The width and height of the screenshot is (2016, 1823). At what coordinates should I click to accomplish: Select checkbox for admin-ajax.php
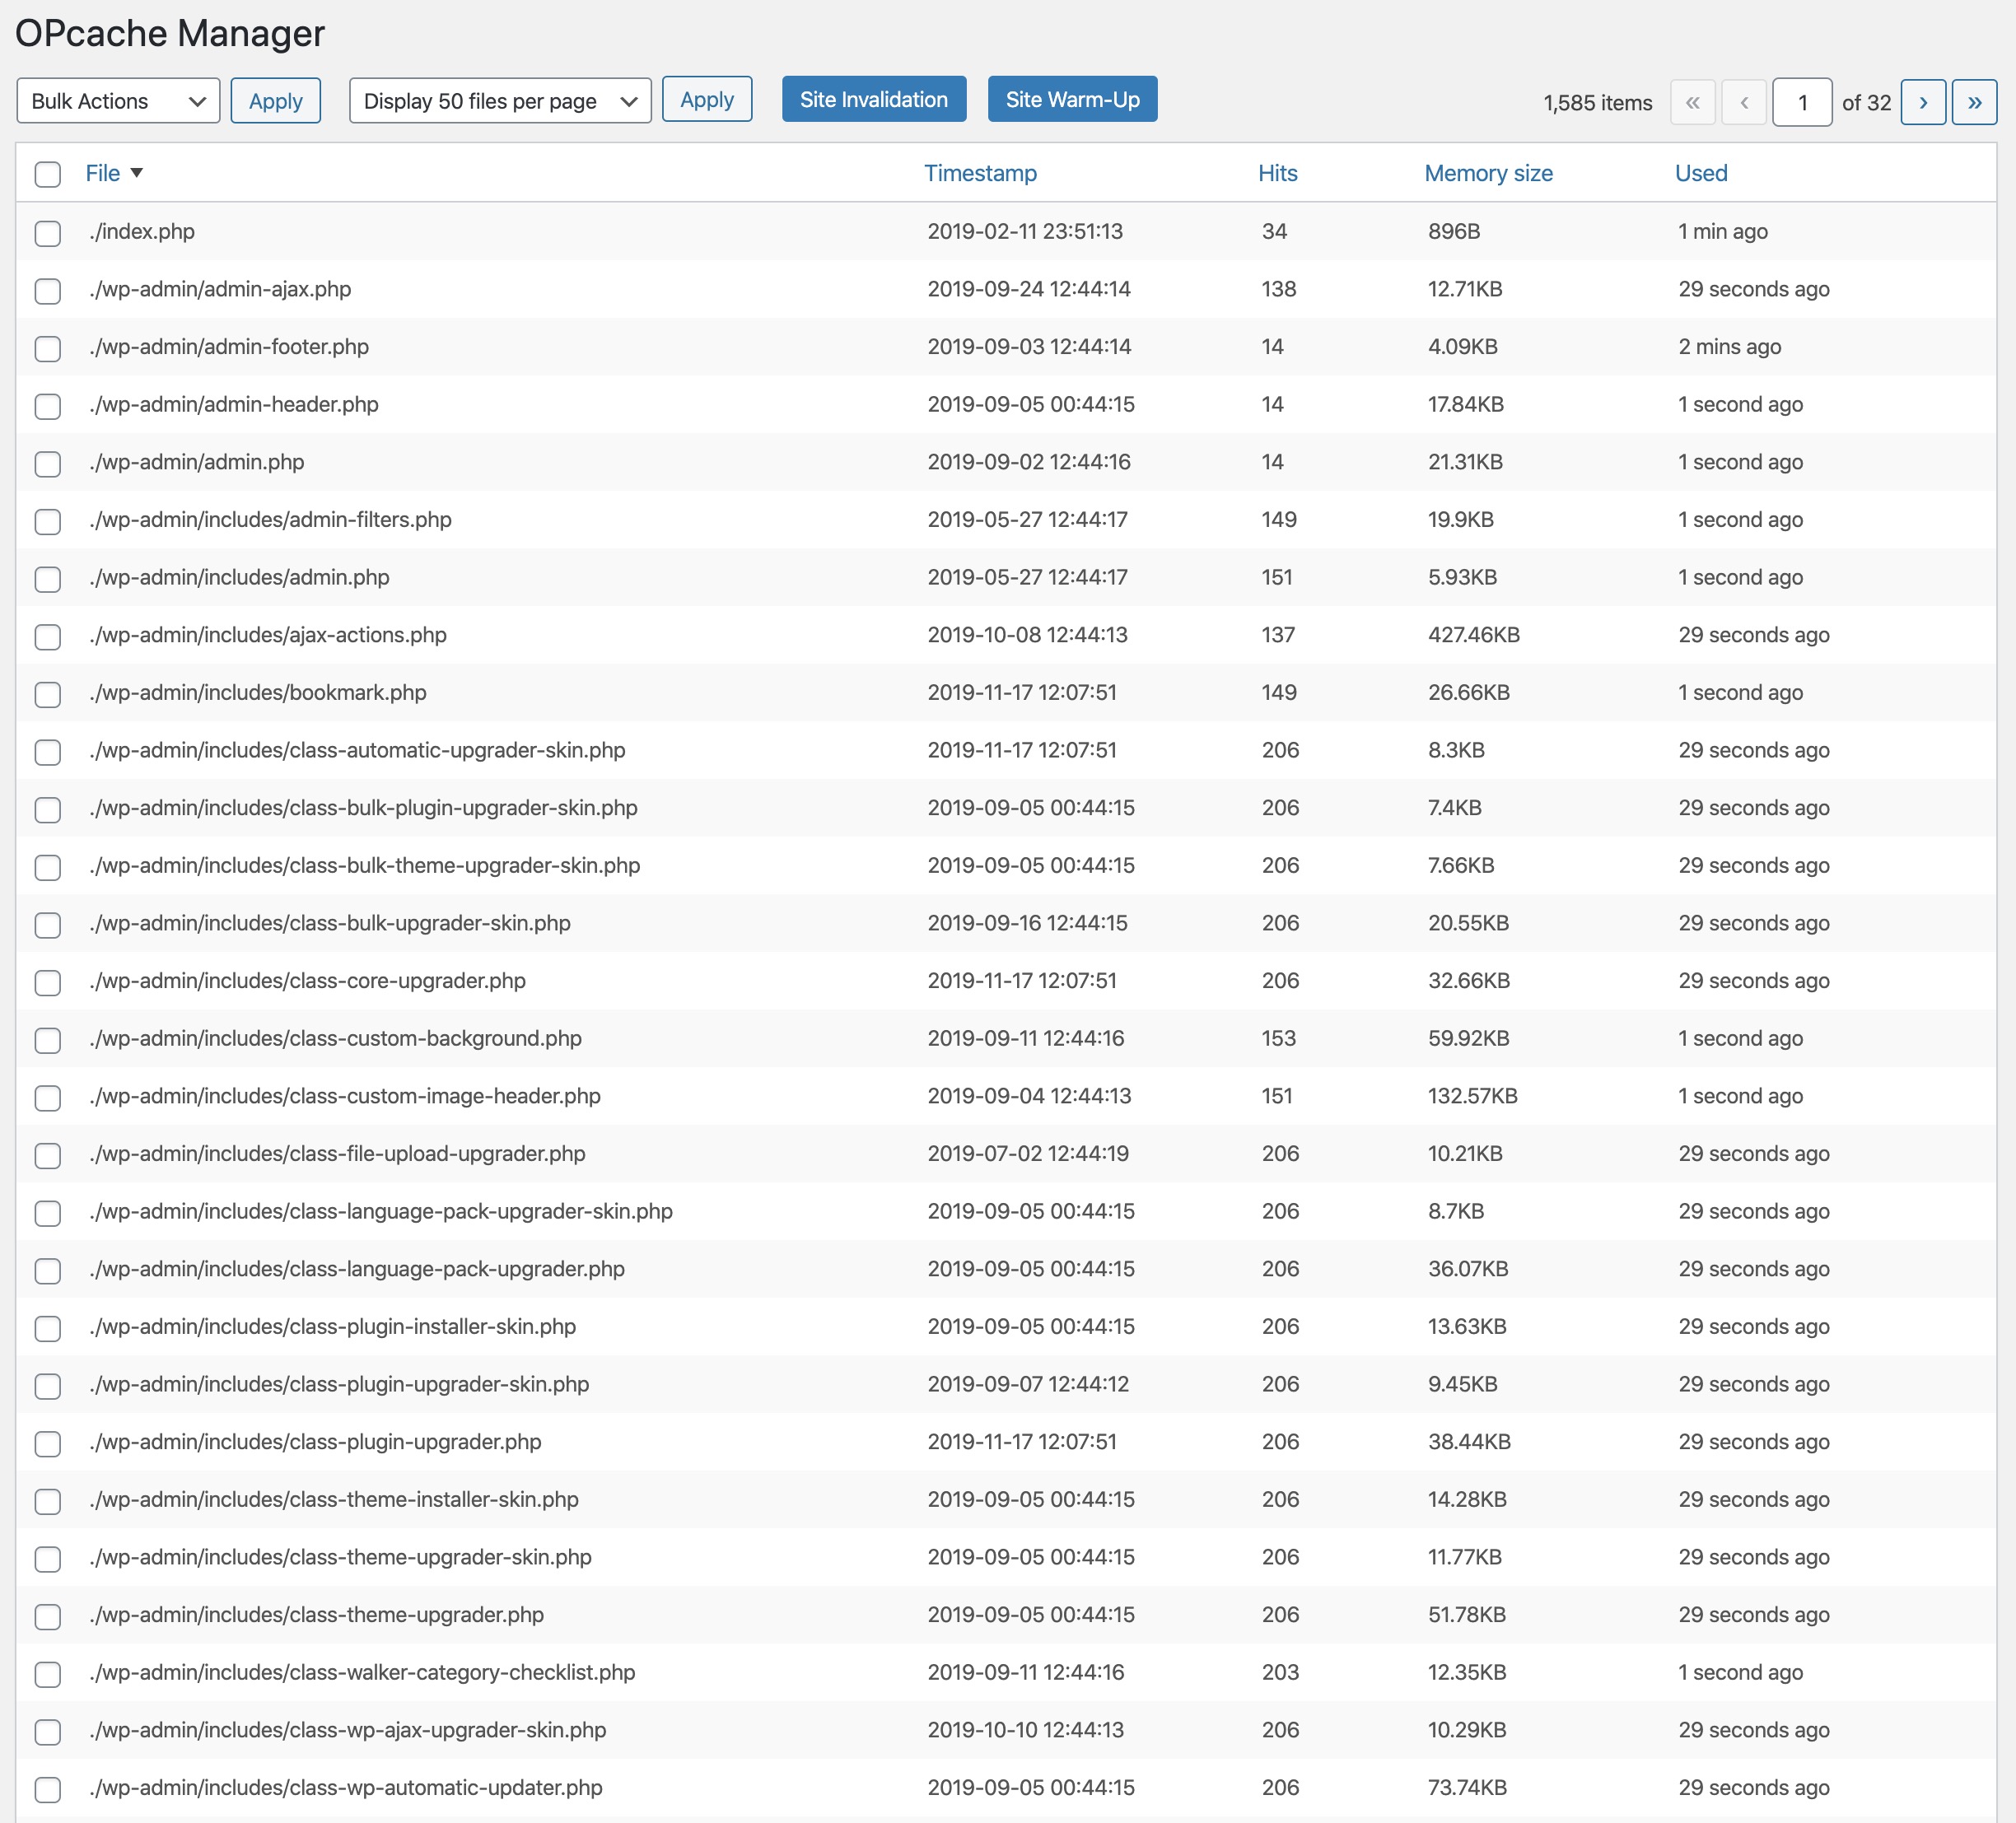47,291
